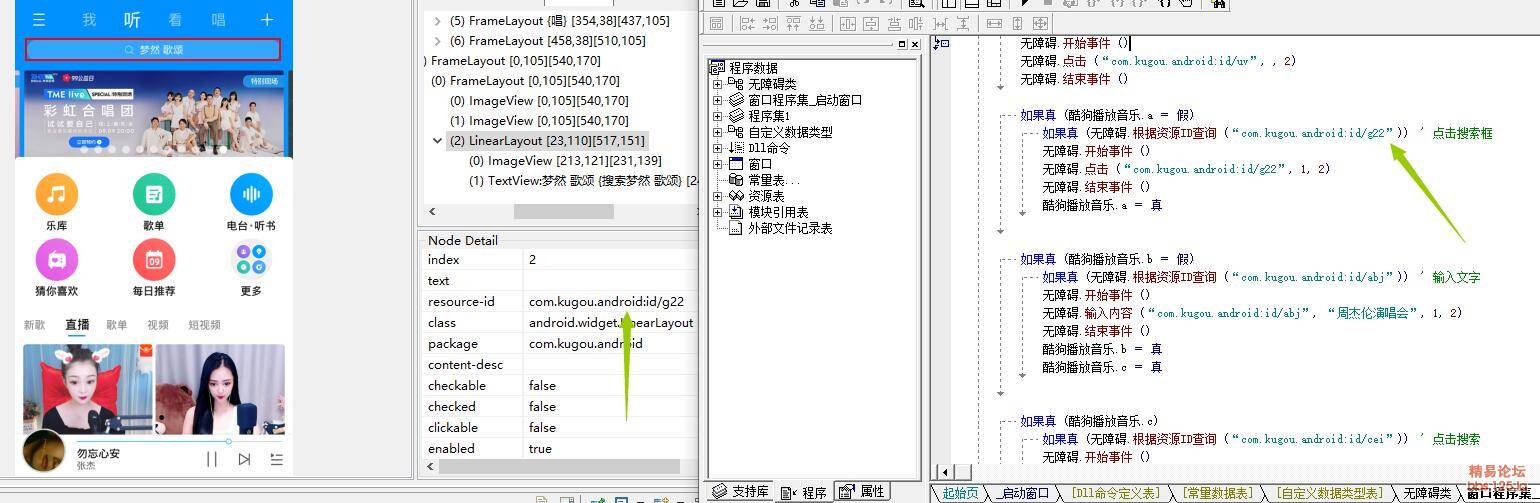The height and width of the screenshot is (503, 1540).
Task: Expand the 程序集1 tree node
Action: pos(717,116)
